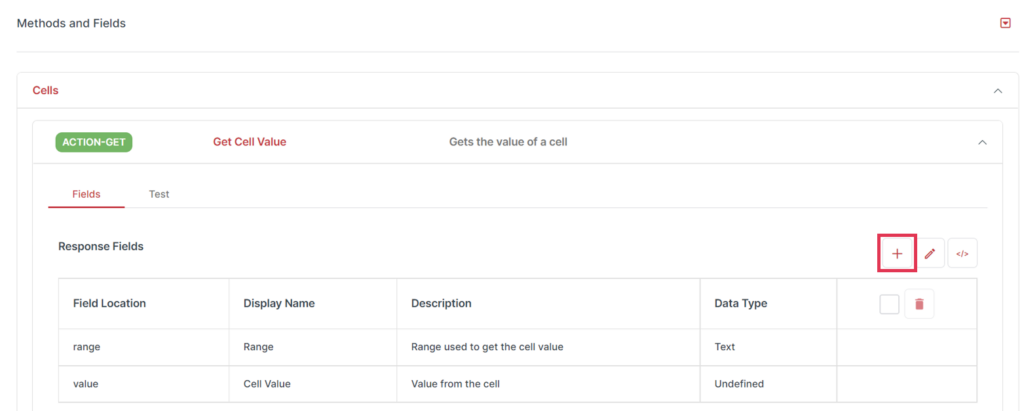This screenshot has height=411, width=1024.
Task: Toggle the Methods and Fields dropdown icon
Action: point(1005,24)
